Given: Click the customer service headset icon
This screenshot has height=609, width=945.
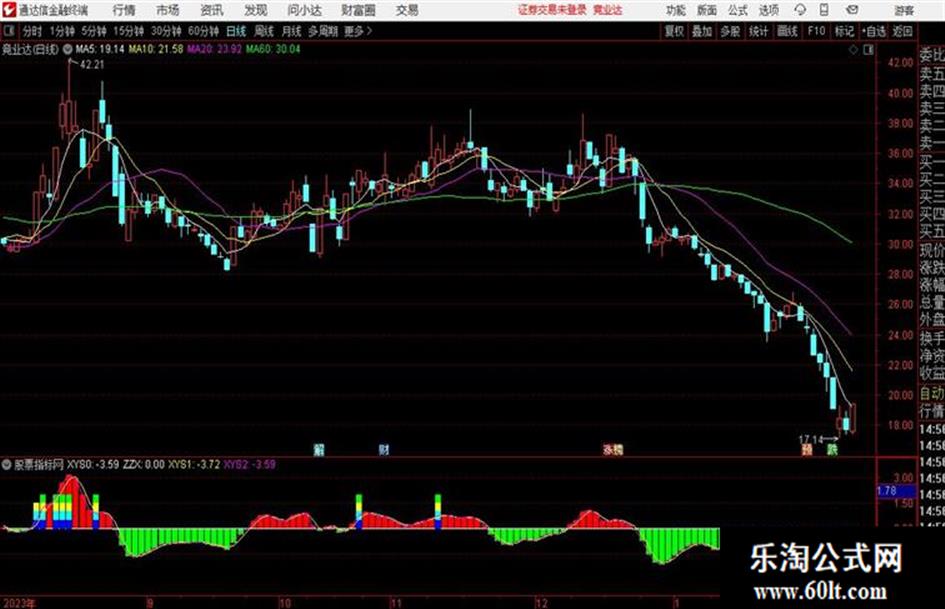Looking at the screenshot, I should [x=800, y=10].
